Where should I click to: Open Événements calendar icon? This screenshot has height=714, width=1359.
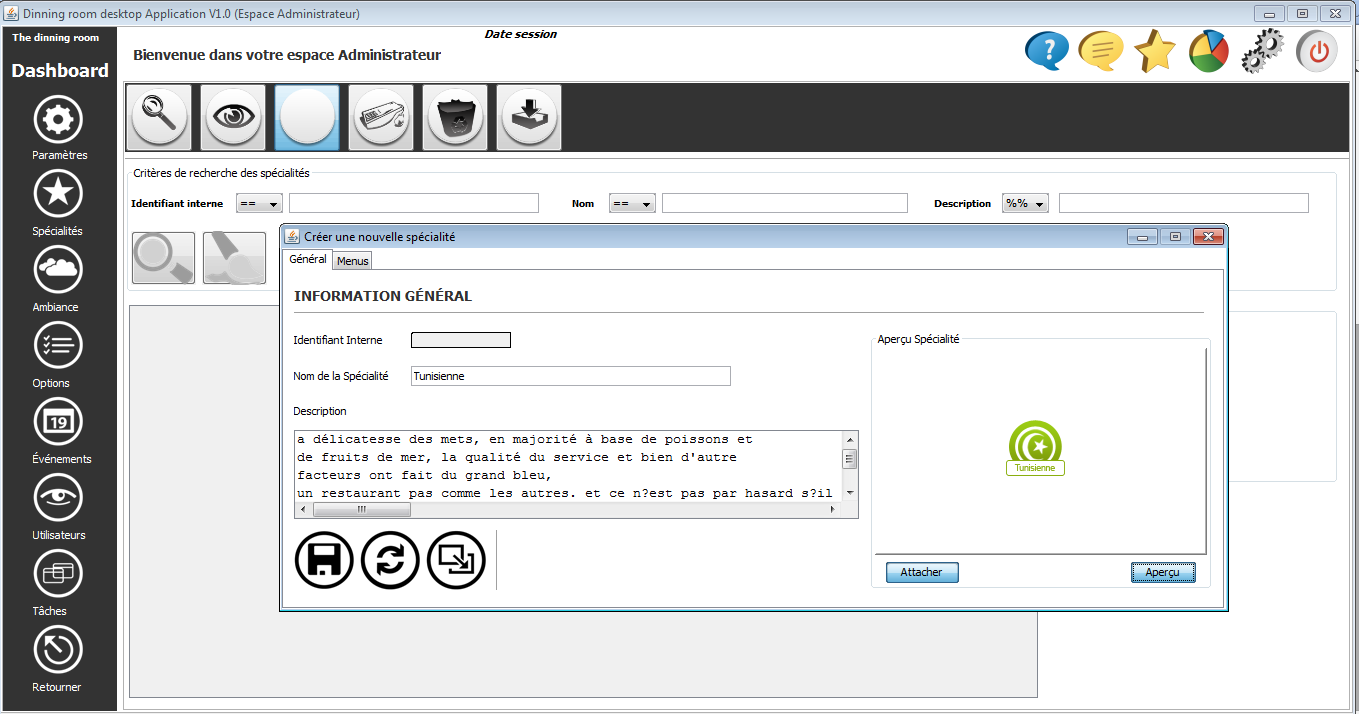tap(58, 422)
